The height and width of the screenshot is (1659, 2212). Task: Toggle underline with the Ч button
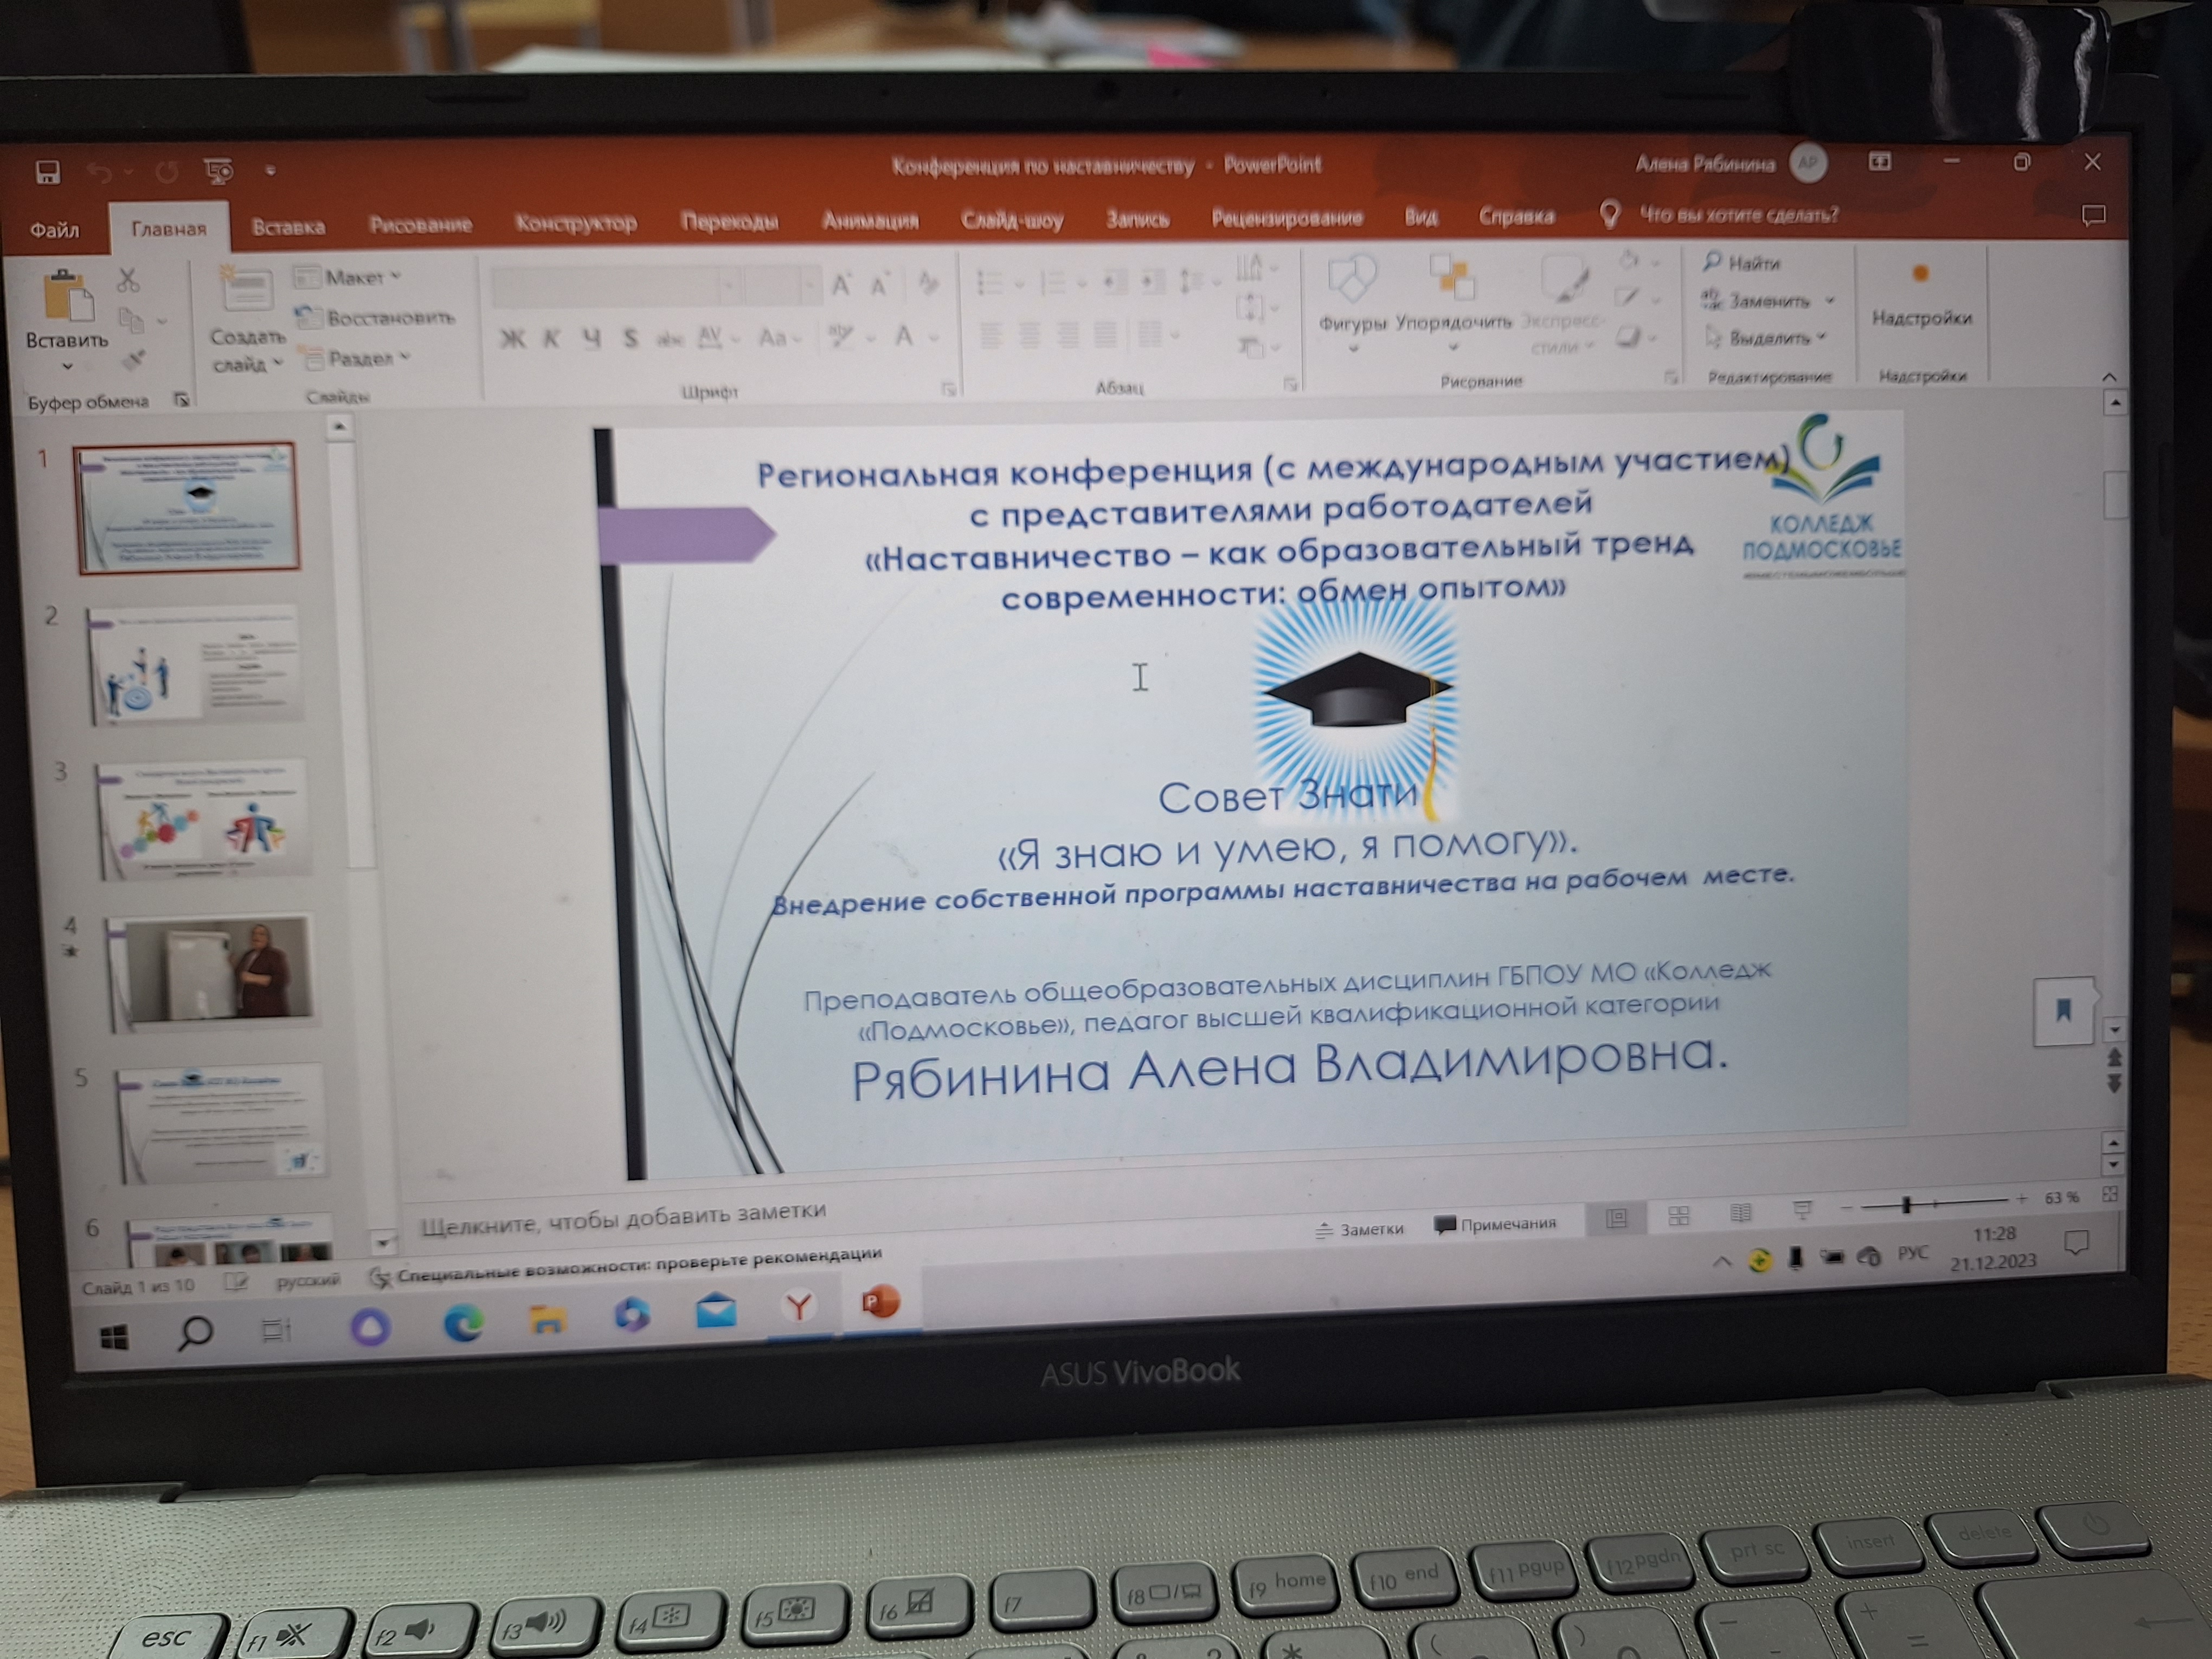pos(592,338)
